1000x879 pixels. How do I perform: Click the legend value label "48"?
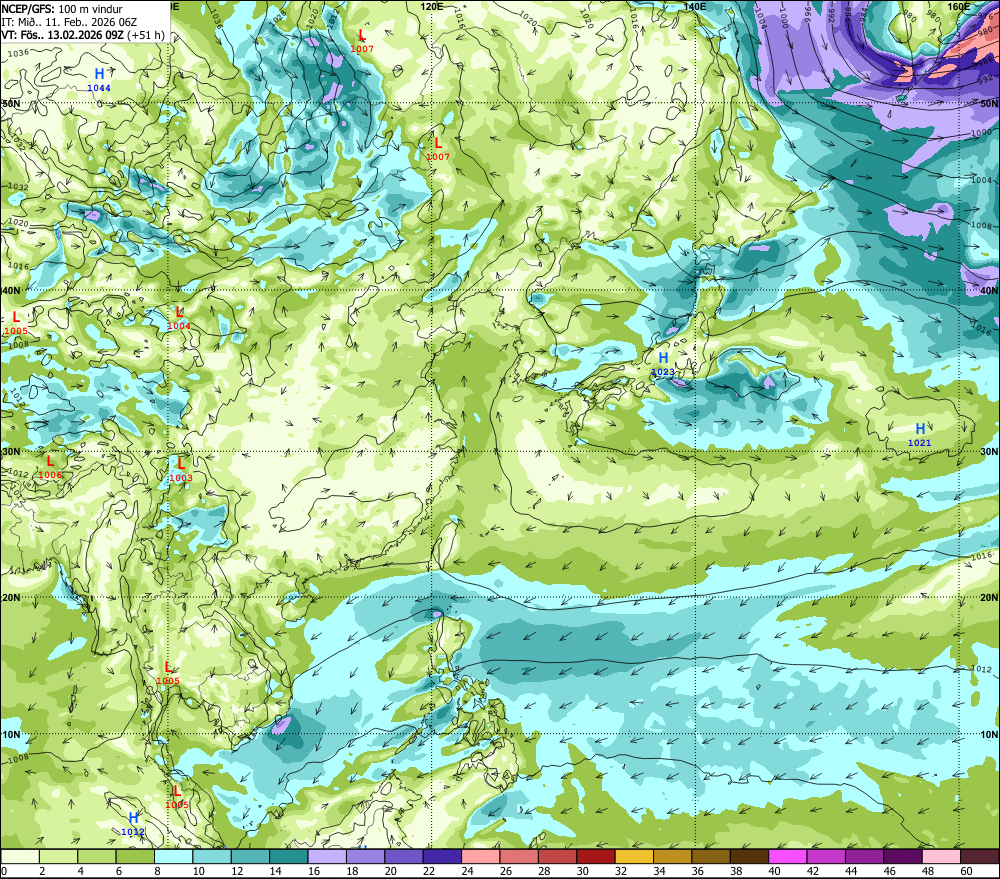click(x=928, y=871)
